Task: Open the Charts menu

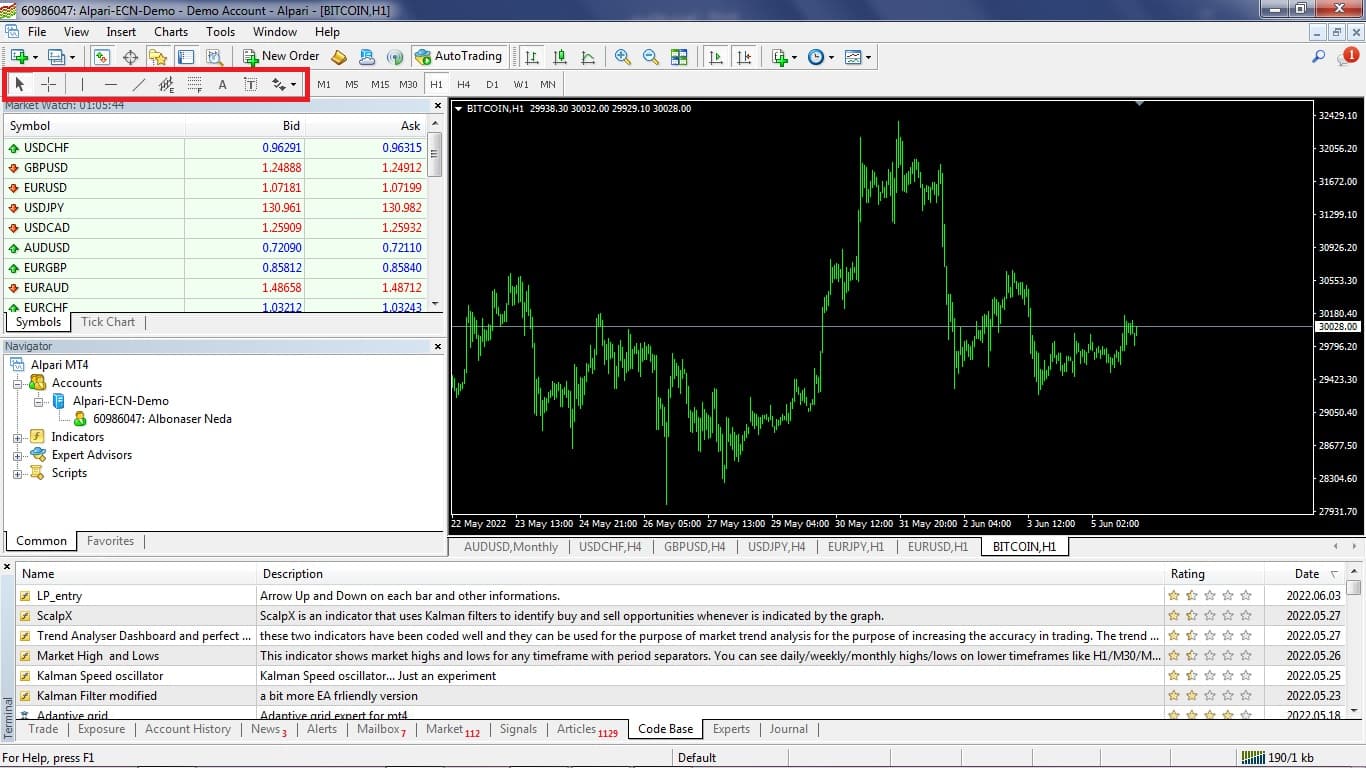Action: [x=171, y=32]
